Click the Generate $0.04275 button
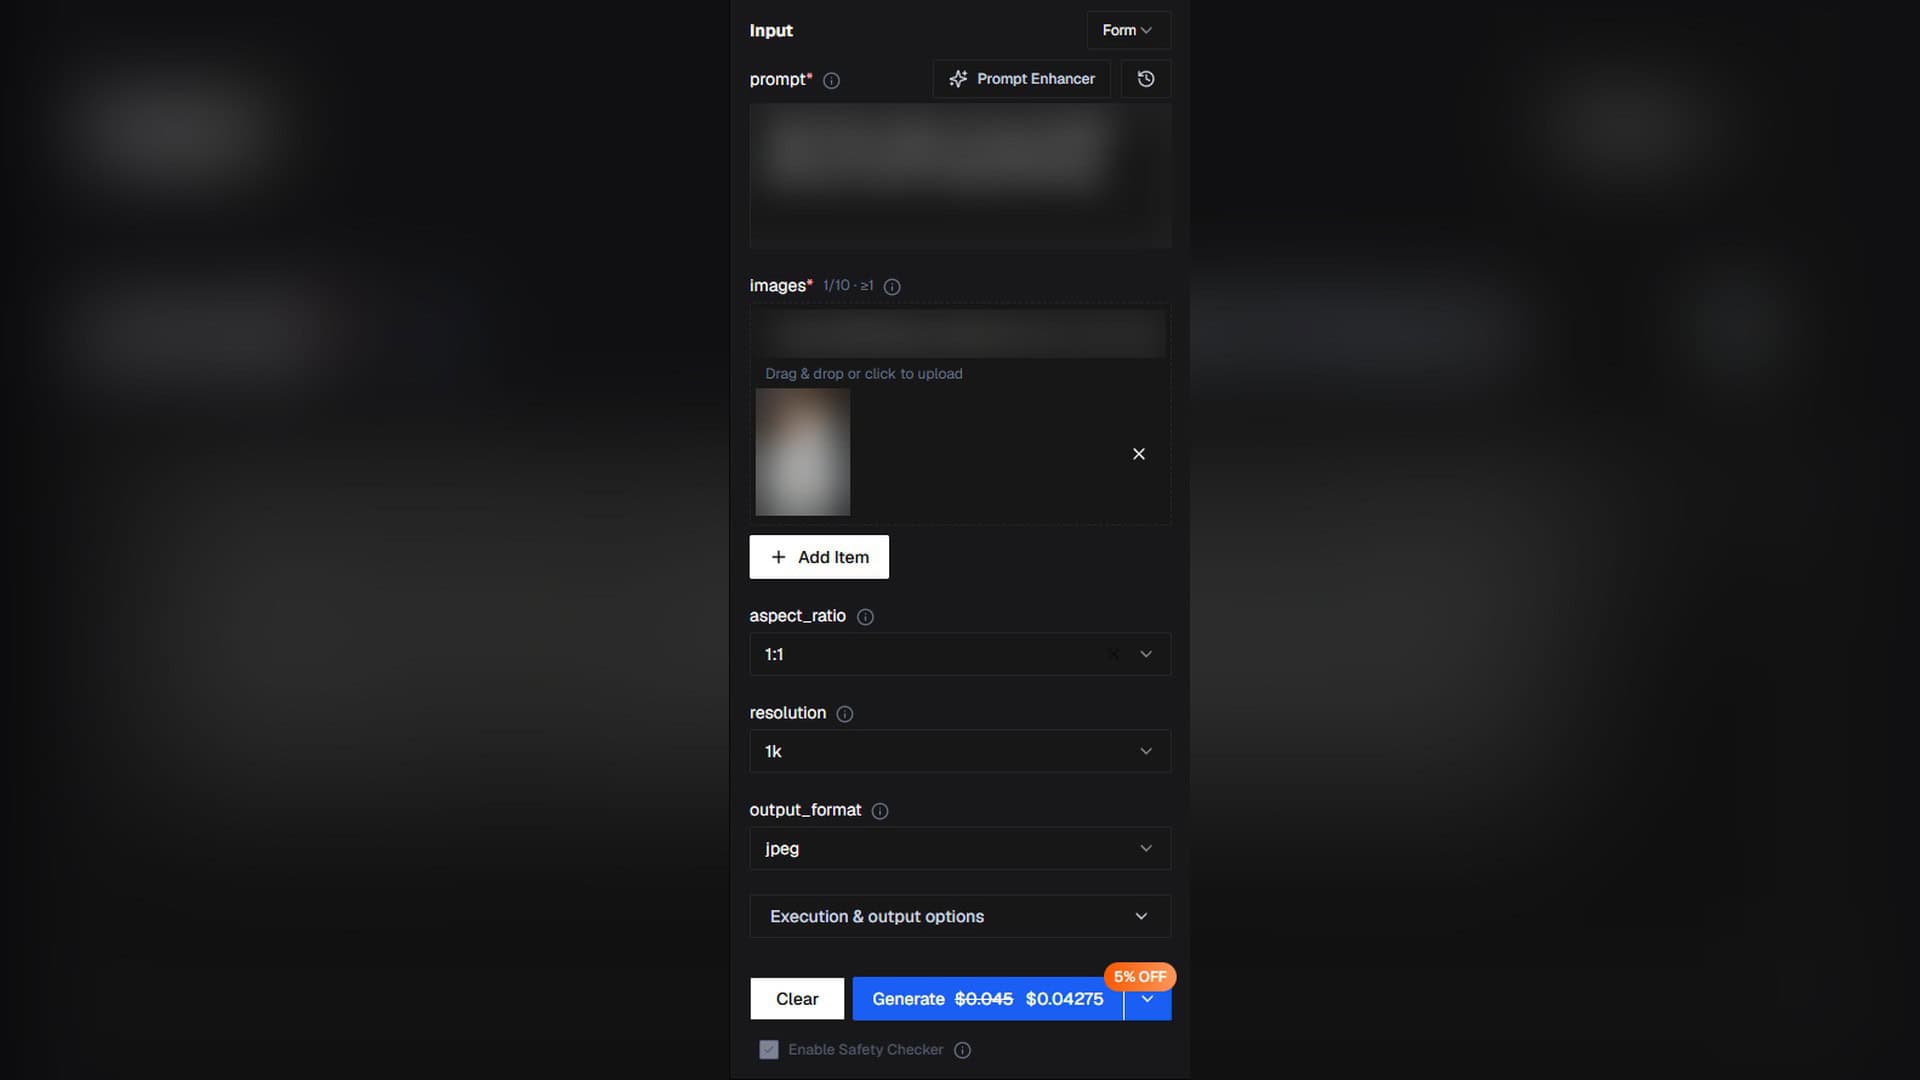1920x1080 pixels. coord(988,999)
